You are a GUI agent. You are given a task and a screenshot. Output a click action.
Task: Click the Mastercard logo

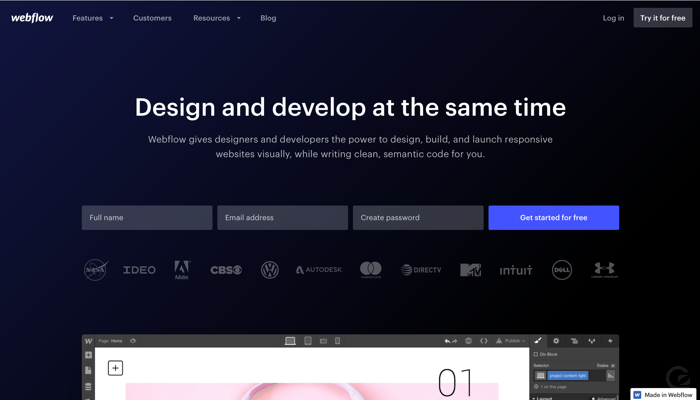[x=371, y=270]
